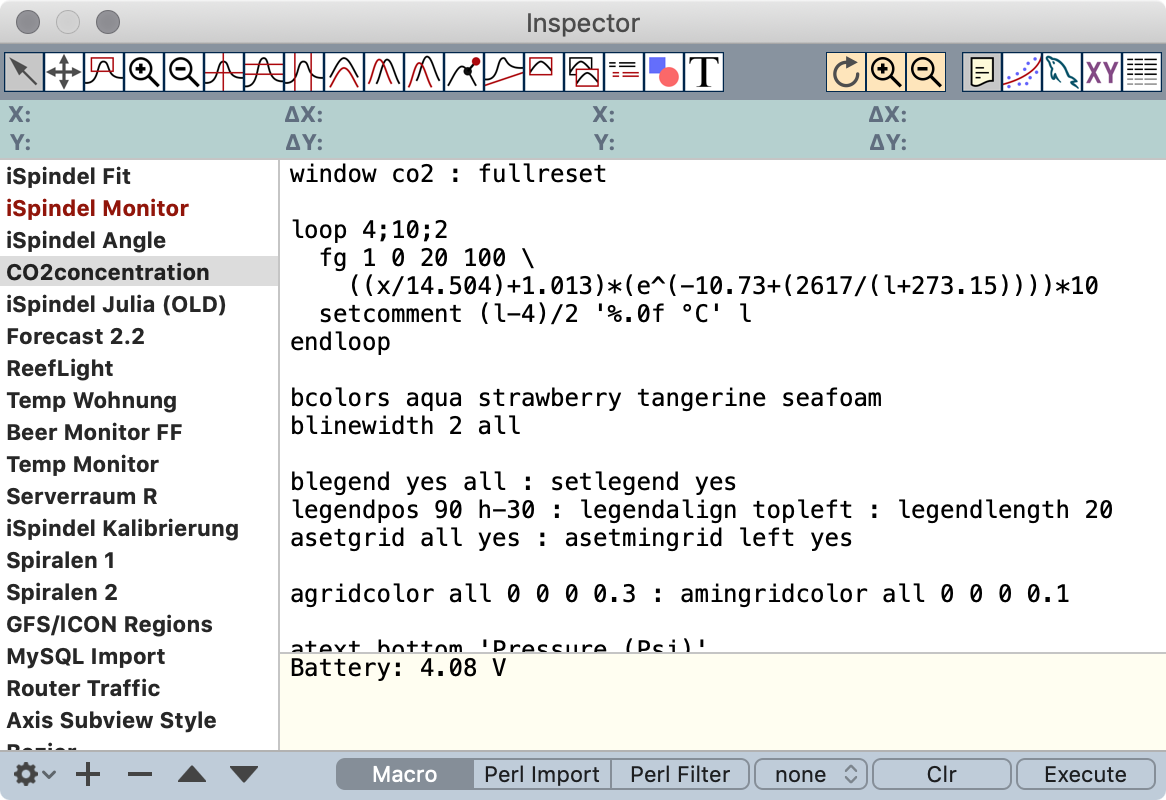This screenshot has width=1166, height=800.
Task: Click the 'loop 4;10;2' line in editor
Action: [x=370, y=230]
